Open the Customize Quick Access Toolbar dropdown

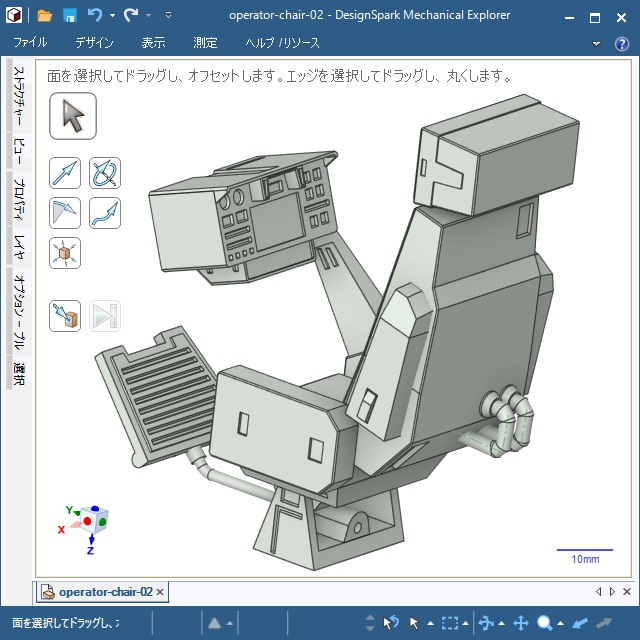[x=168, y=16]
